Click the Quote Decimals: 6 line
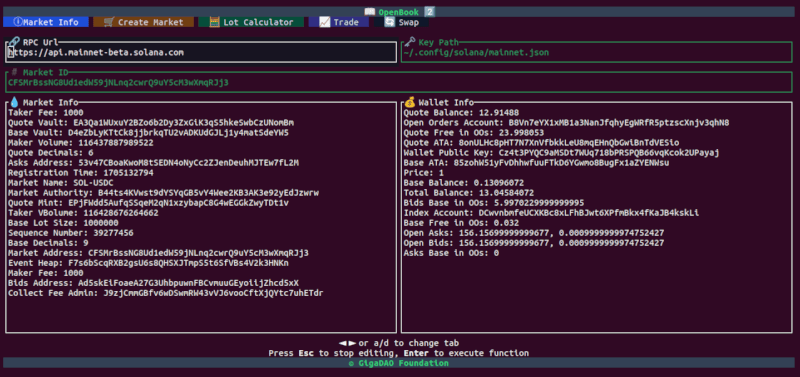800x377 pixels. click(x=51, y=153)
